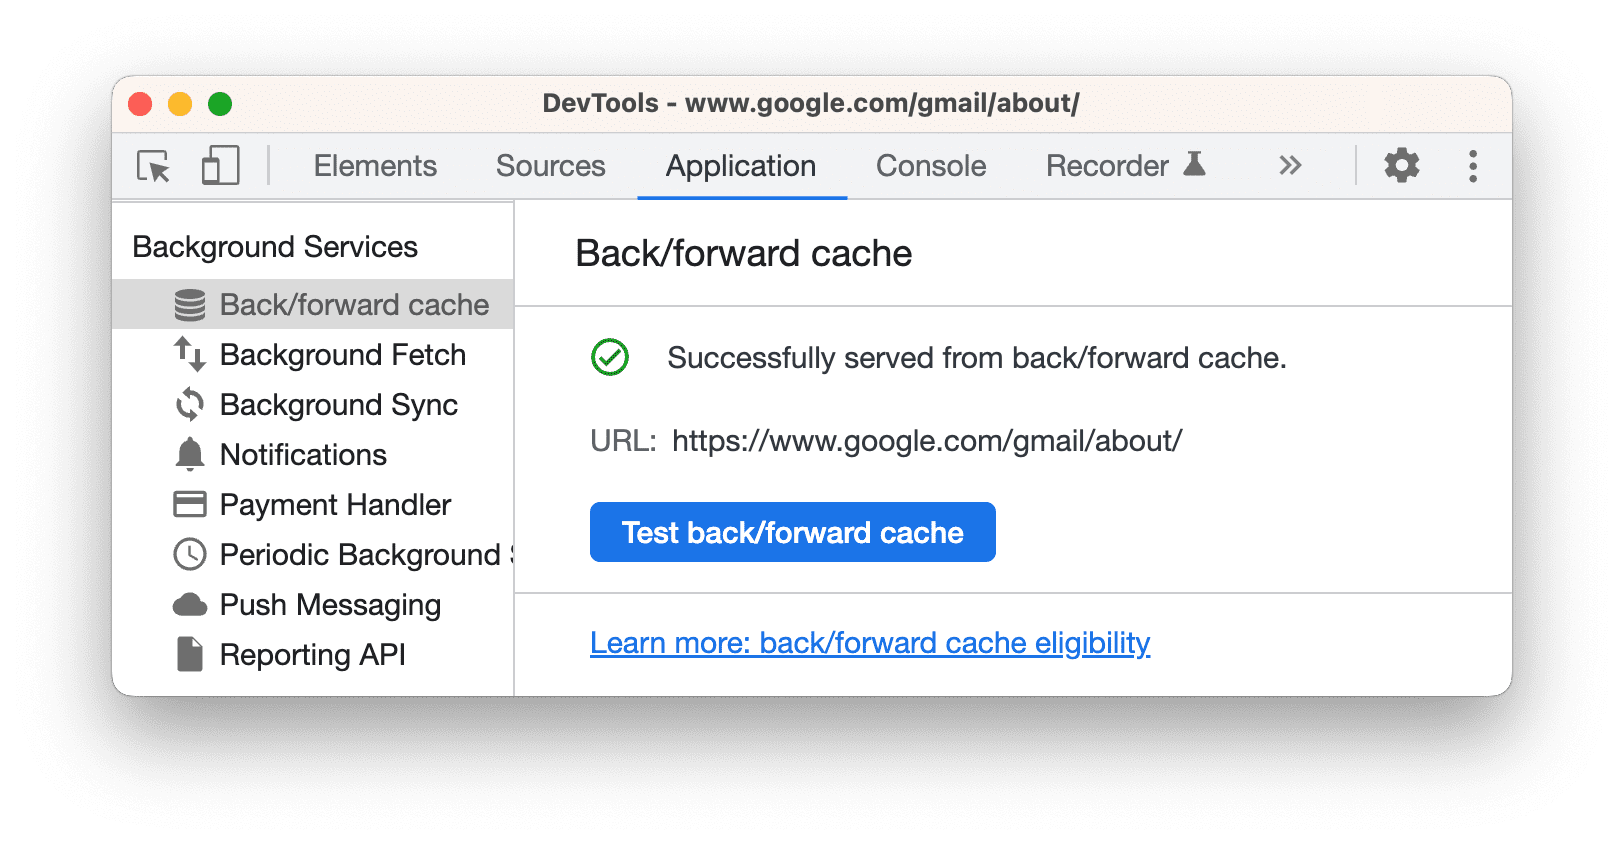
Task: Click the Background Fetch arrows icon
Action: 189,355
